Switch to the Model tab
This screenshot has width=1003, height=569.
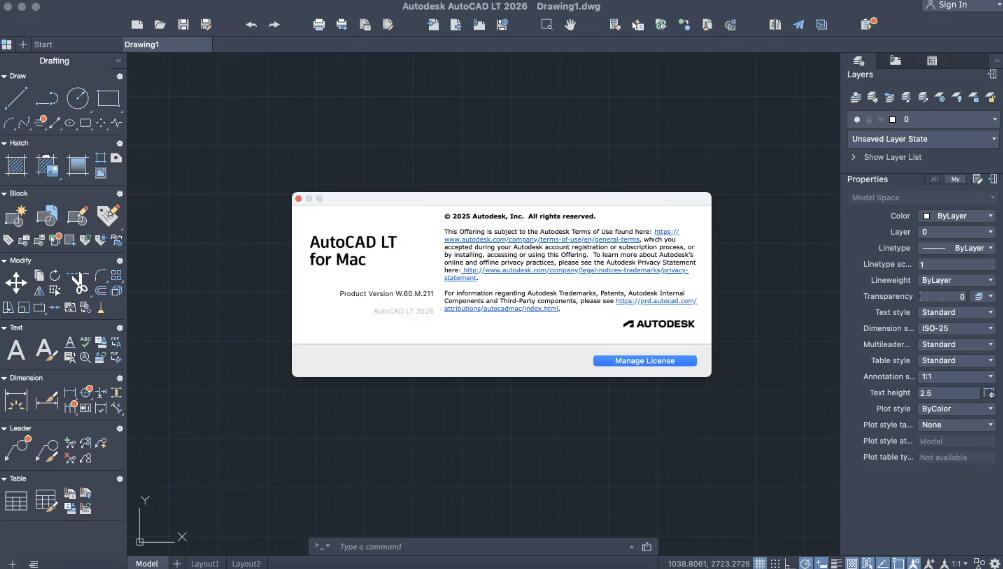click(146, 563)
